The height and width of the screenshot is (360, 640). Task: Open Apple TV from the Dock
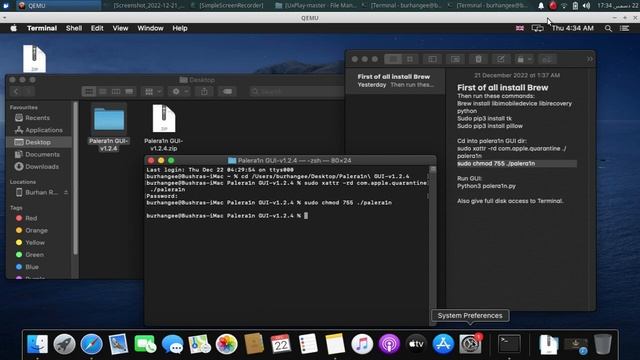point(416,344)
